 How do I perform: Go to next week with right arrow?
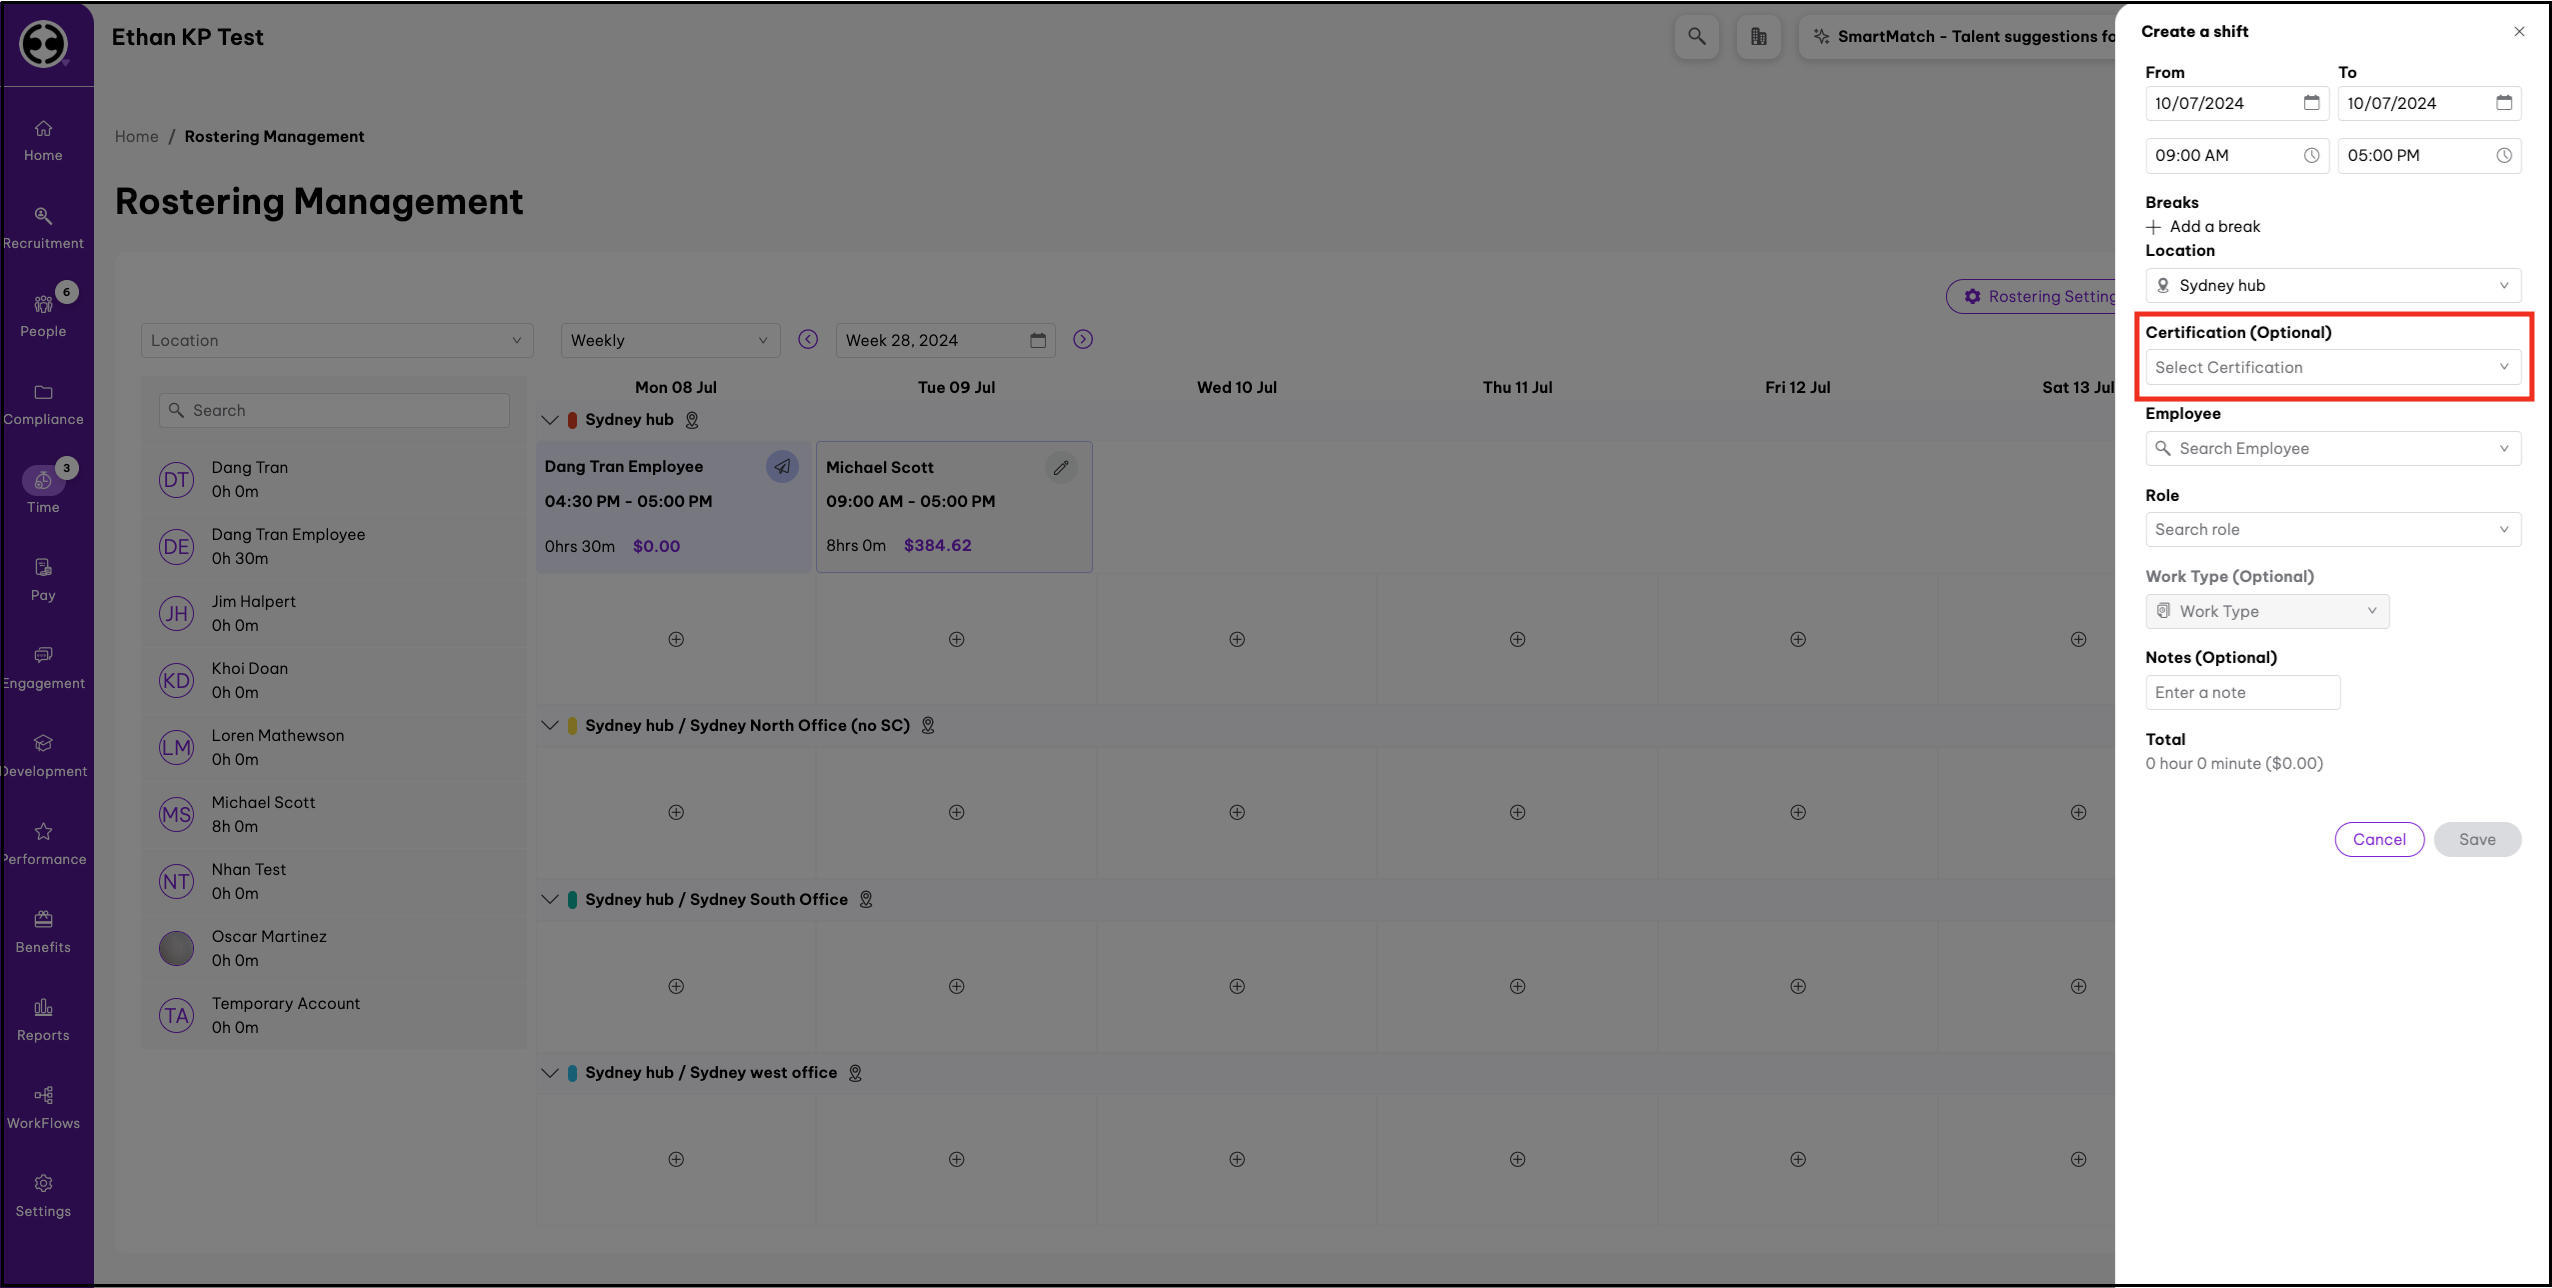(x=1083, y=340)
